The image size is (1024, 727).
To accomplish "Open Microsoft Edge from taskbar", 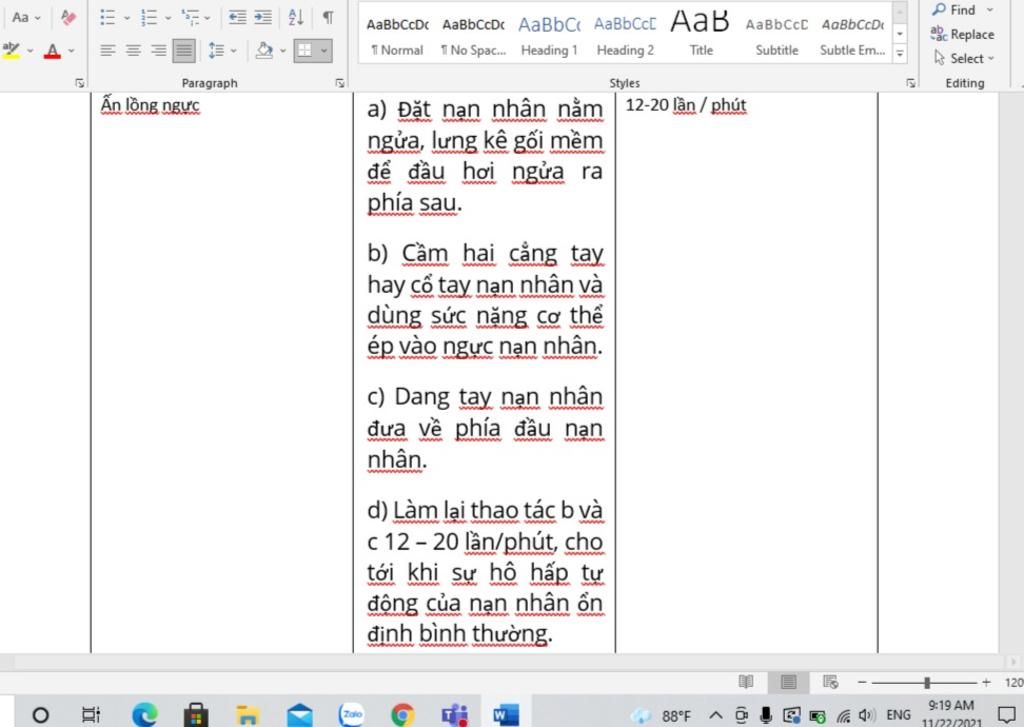I will (x=145, y=715).
